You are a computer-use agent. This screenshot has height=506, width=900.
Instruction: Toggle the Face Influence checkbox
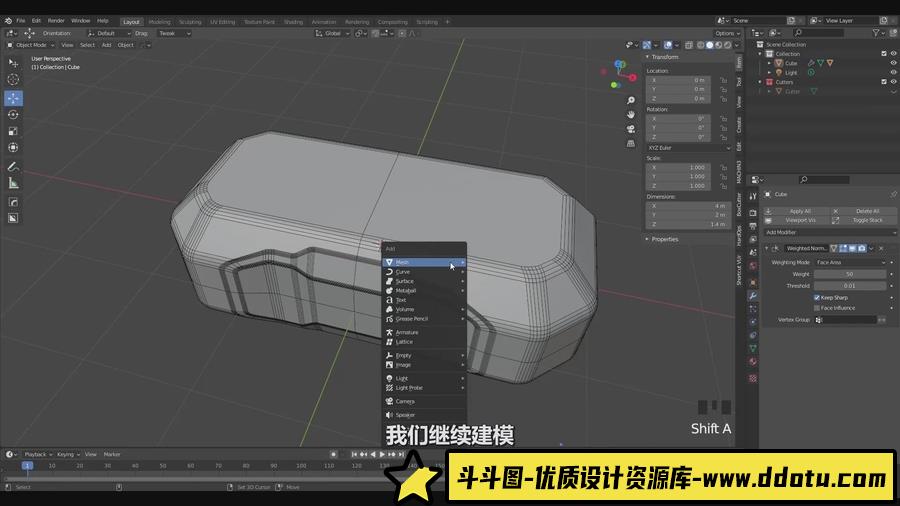tap(817, 308)
